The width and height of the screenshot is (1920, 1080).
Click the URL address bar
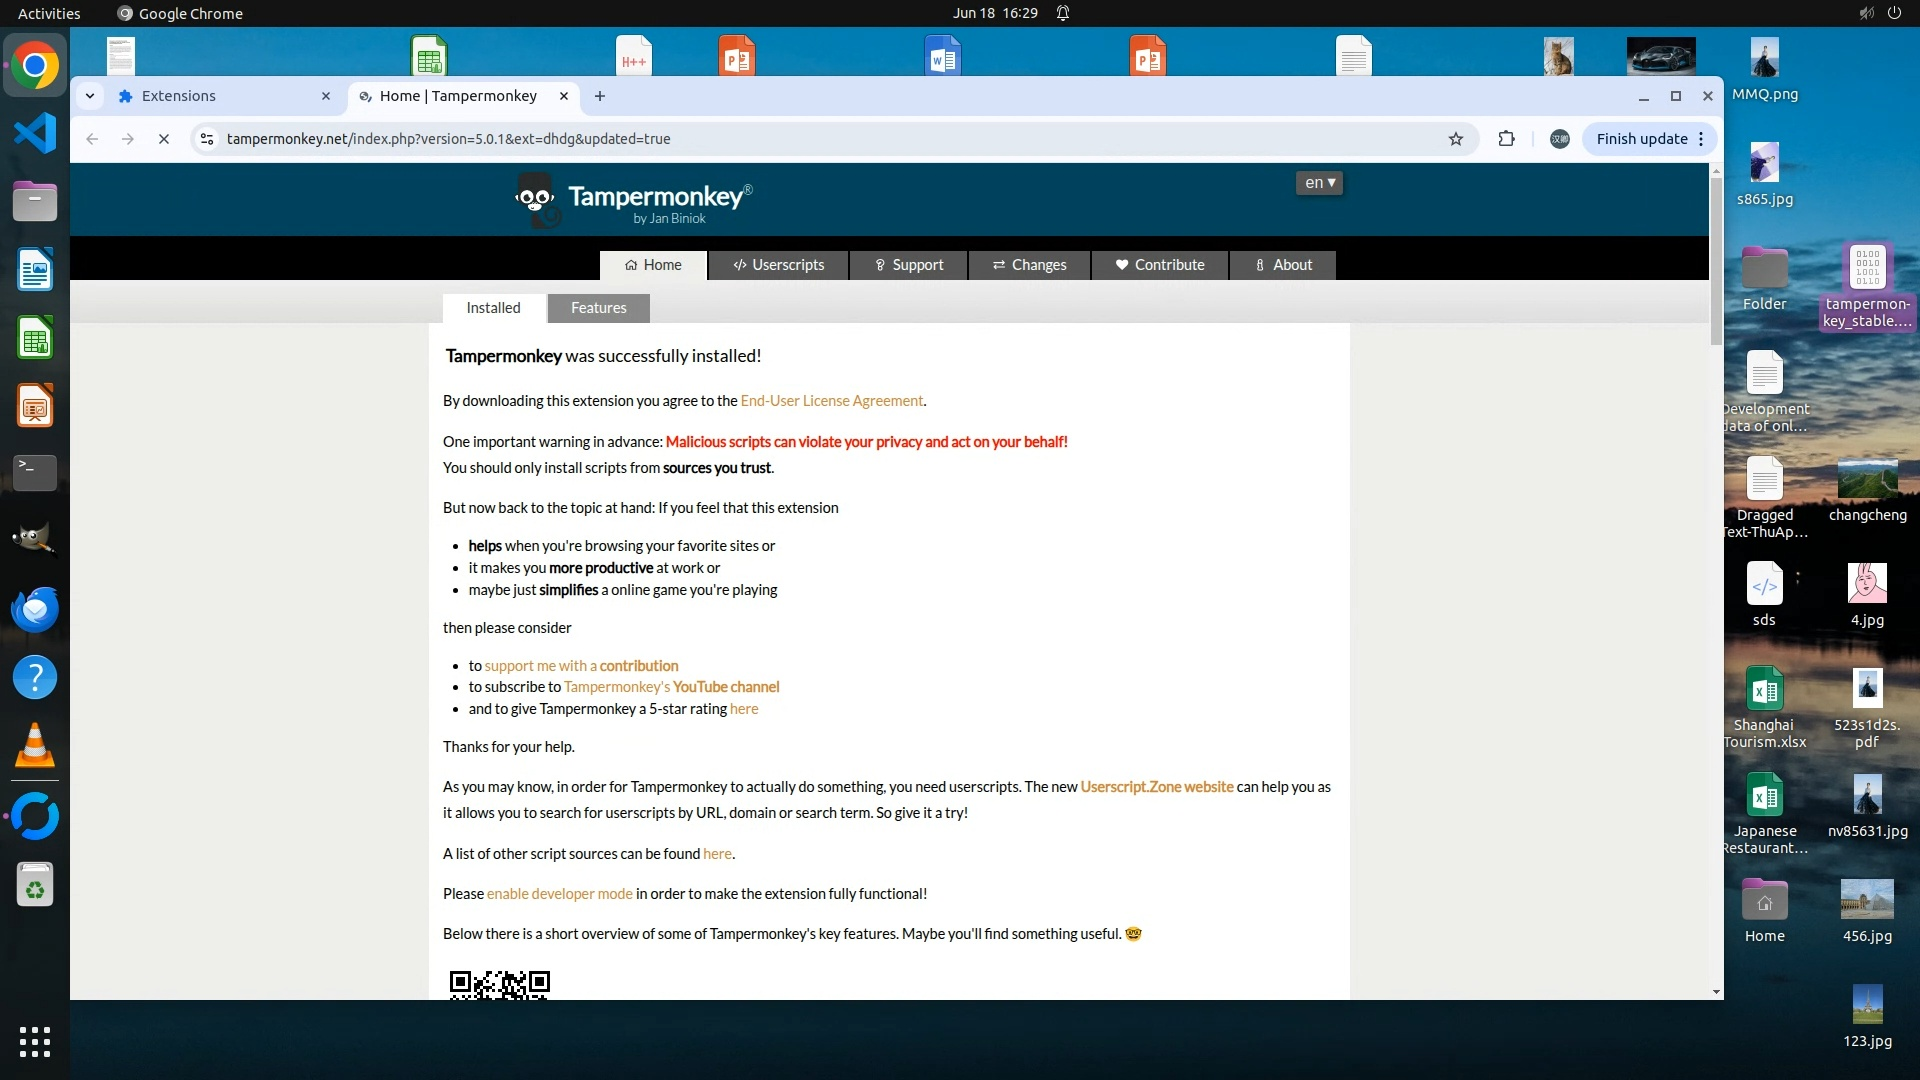(800, 139)
